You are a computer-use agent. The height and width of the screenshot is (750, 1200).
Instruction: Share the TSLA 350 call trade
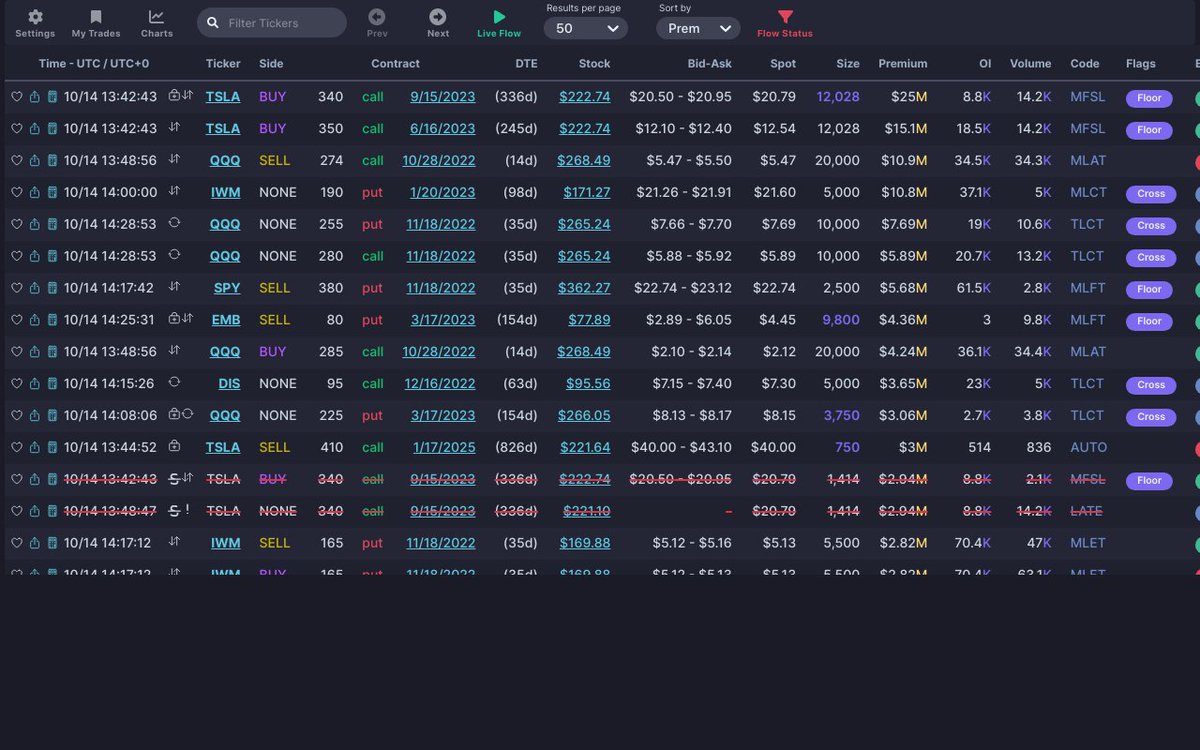pyautogui.click(x=35, y=129)
